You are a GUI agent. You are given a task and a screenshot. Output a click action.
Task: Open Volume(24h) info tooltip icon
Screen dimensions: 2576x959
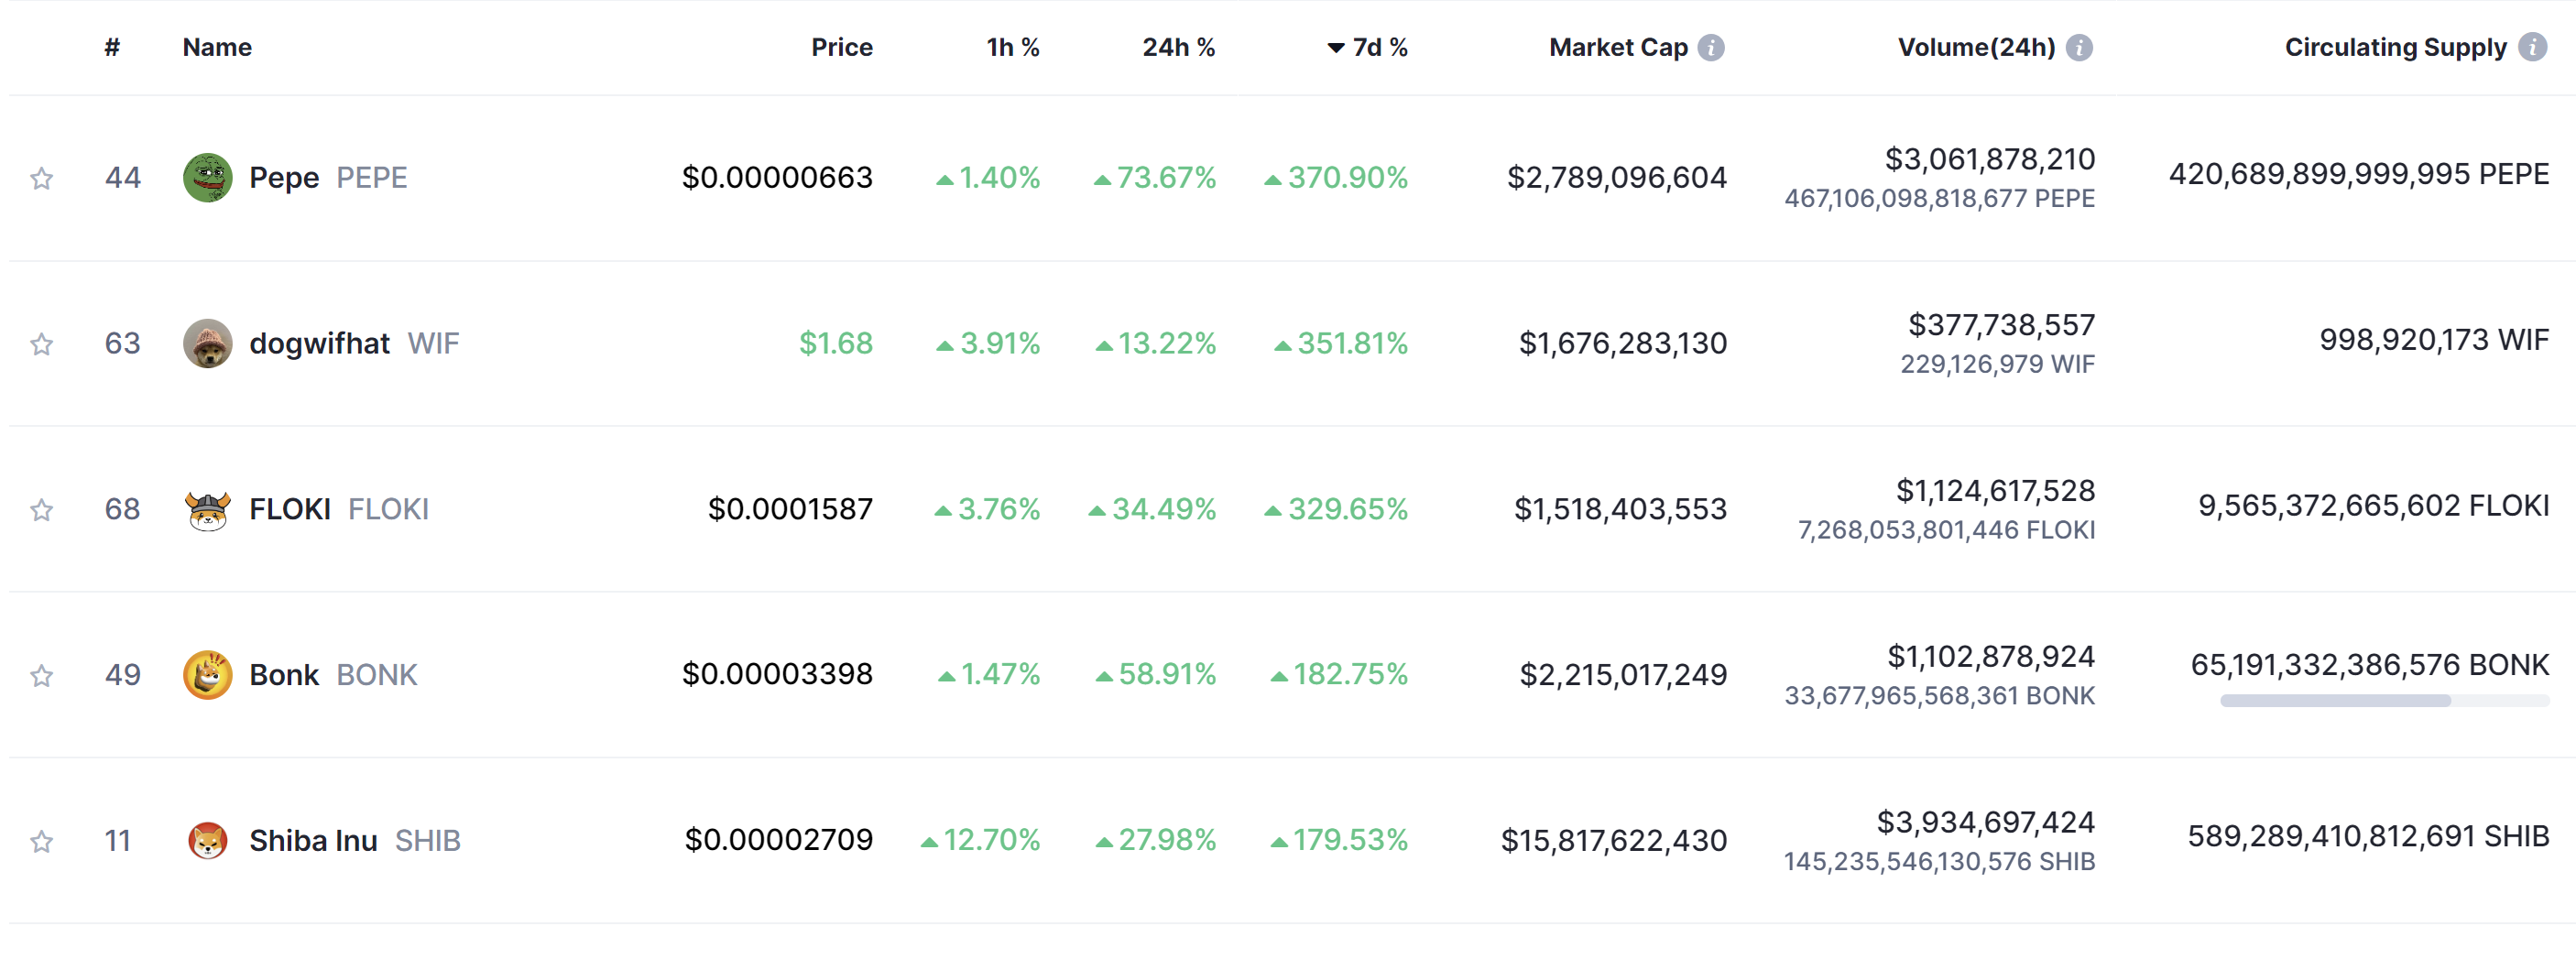click(2079, 48)
